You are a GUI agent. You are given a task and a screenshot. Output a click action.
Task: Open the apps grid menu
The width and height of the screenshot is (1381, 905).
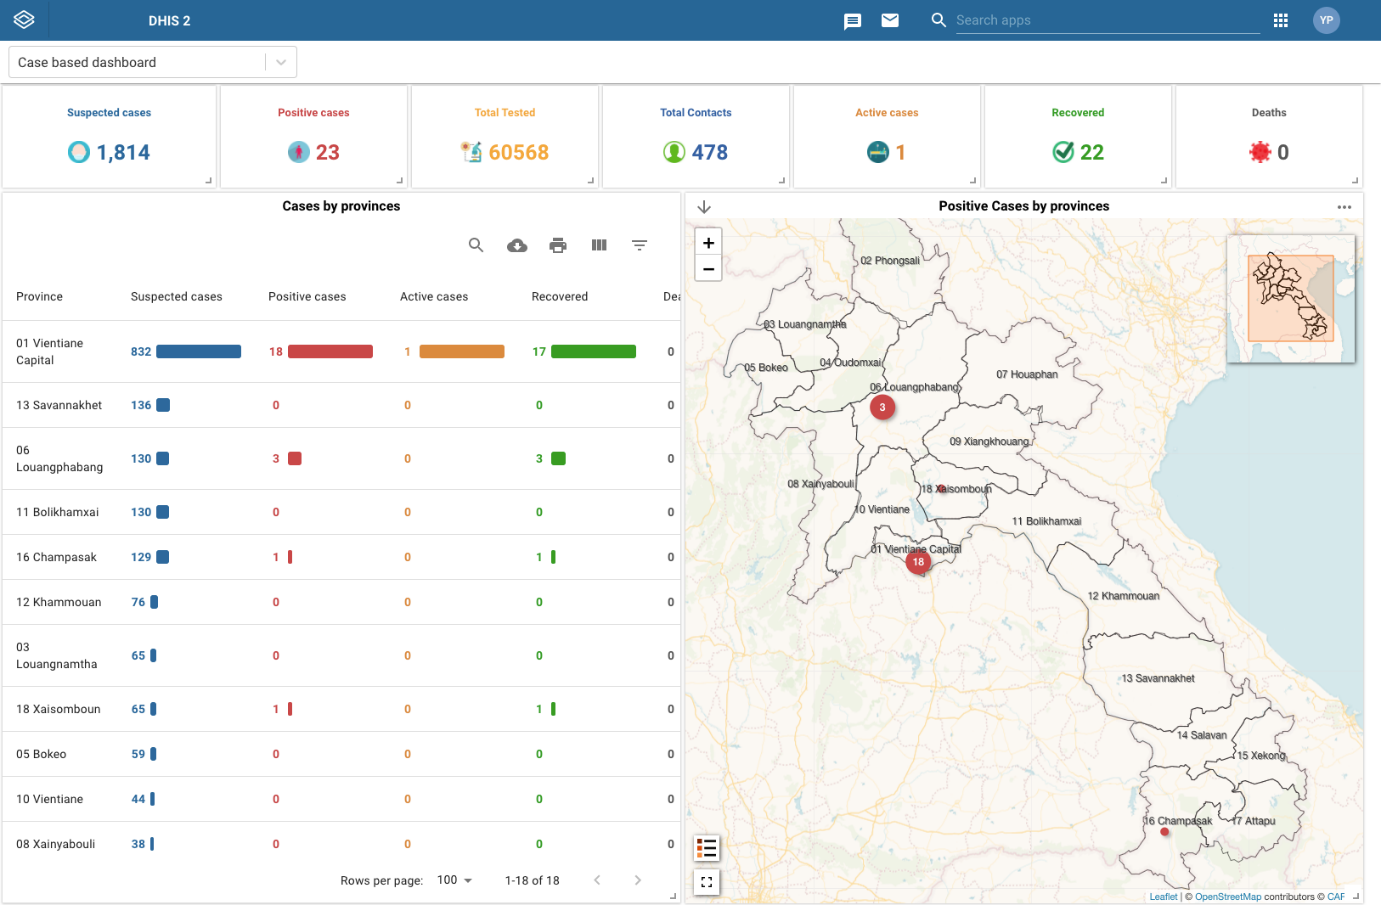(x=1280, y=20)
